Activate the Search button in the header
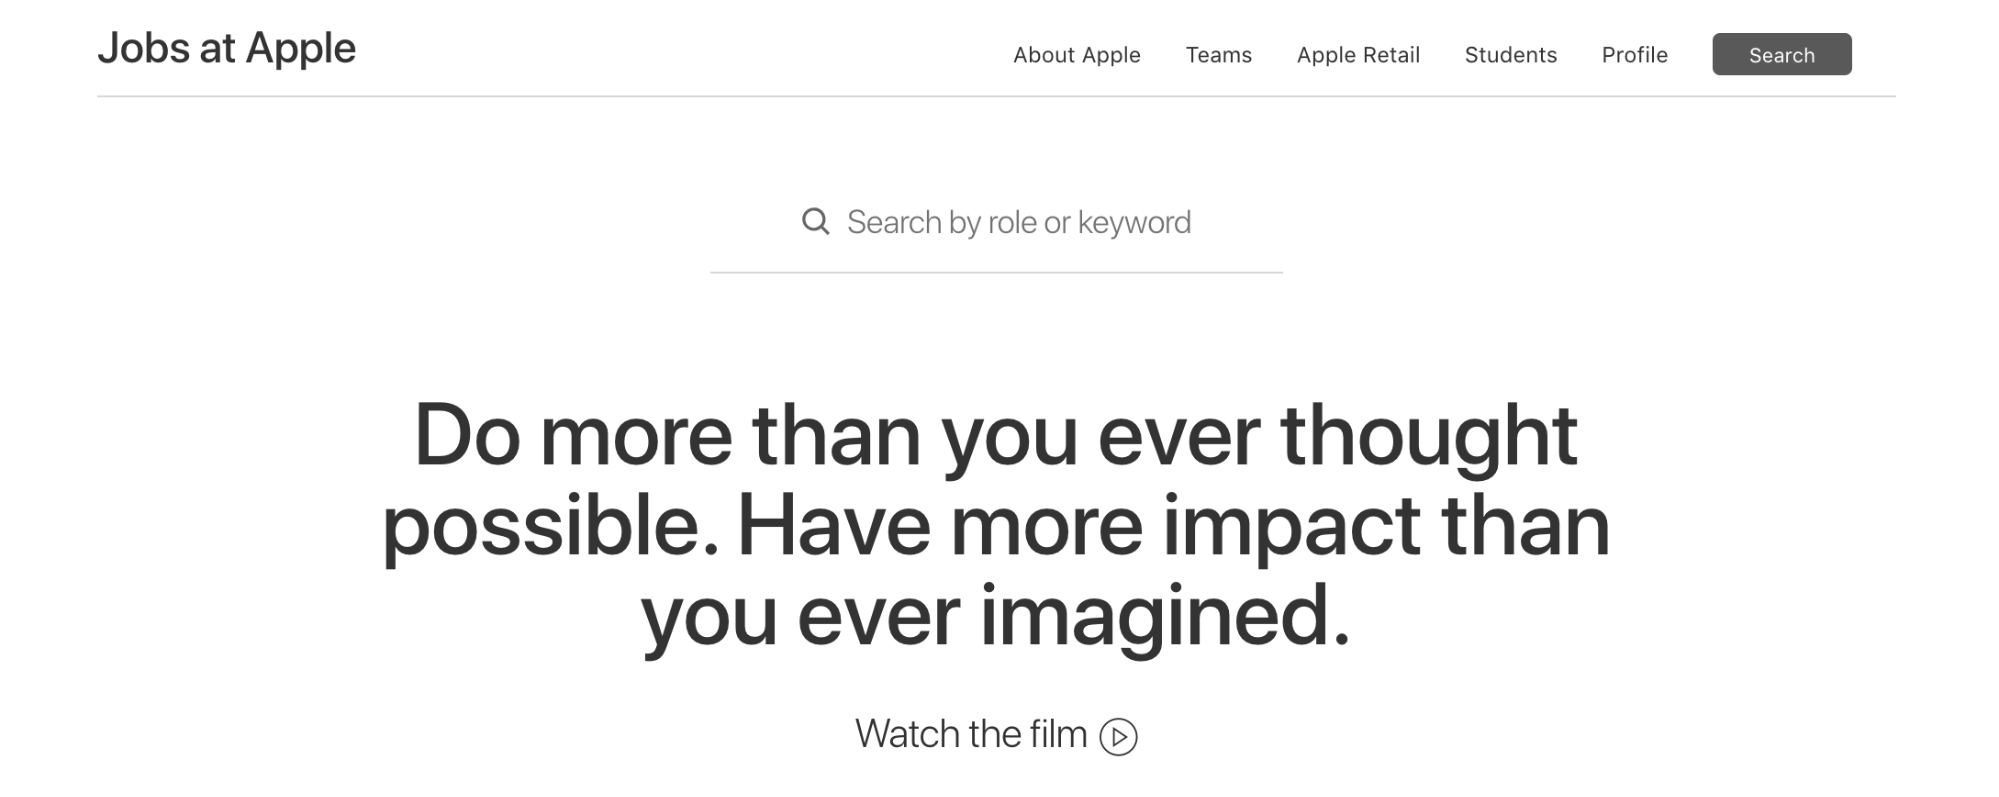1999x797 pixels. pyautogui.click(x=1781, y=55)
